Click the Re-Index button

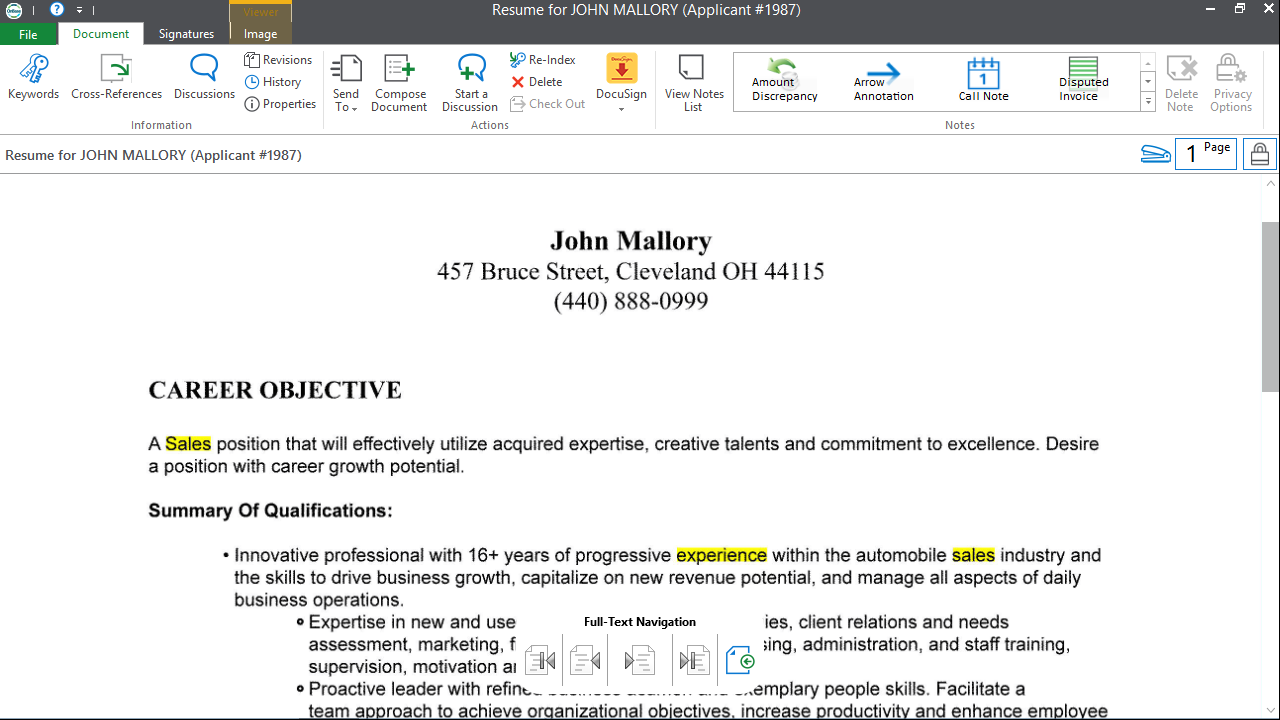[543, 60]
